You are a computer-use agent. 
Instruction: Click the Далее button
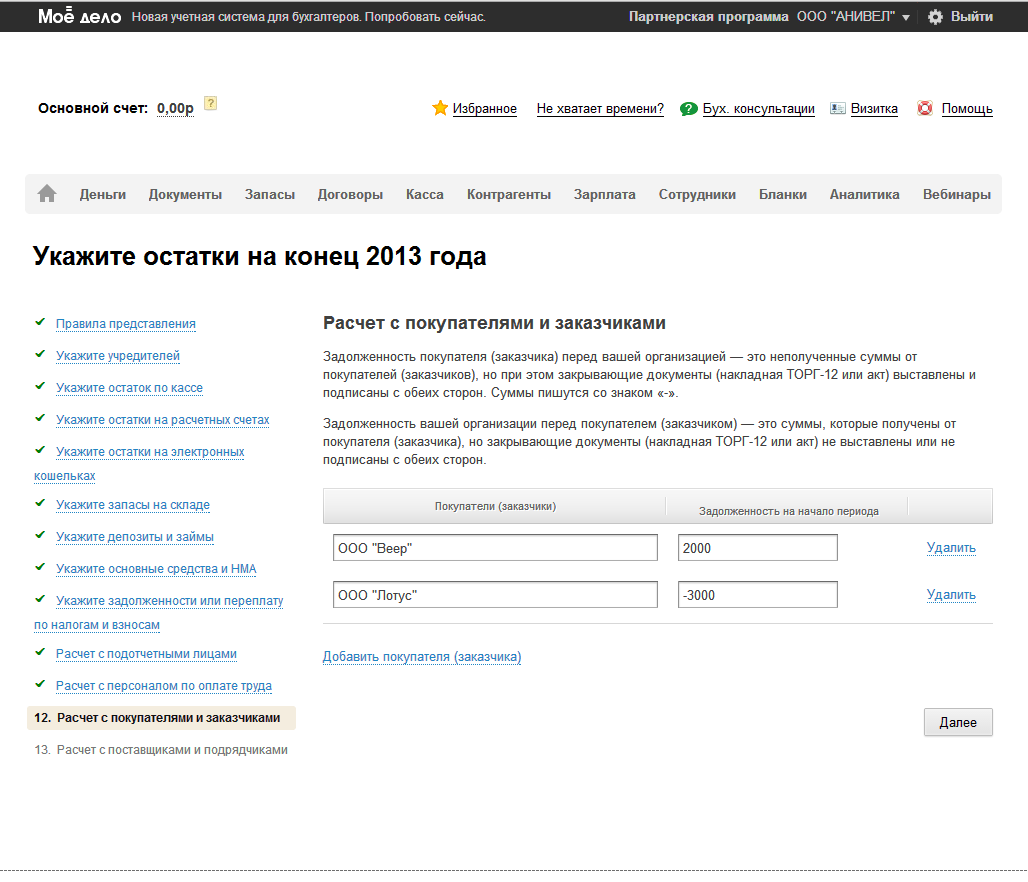[958, 723]
